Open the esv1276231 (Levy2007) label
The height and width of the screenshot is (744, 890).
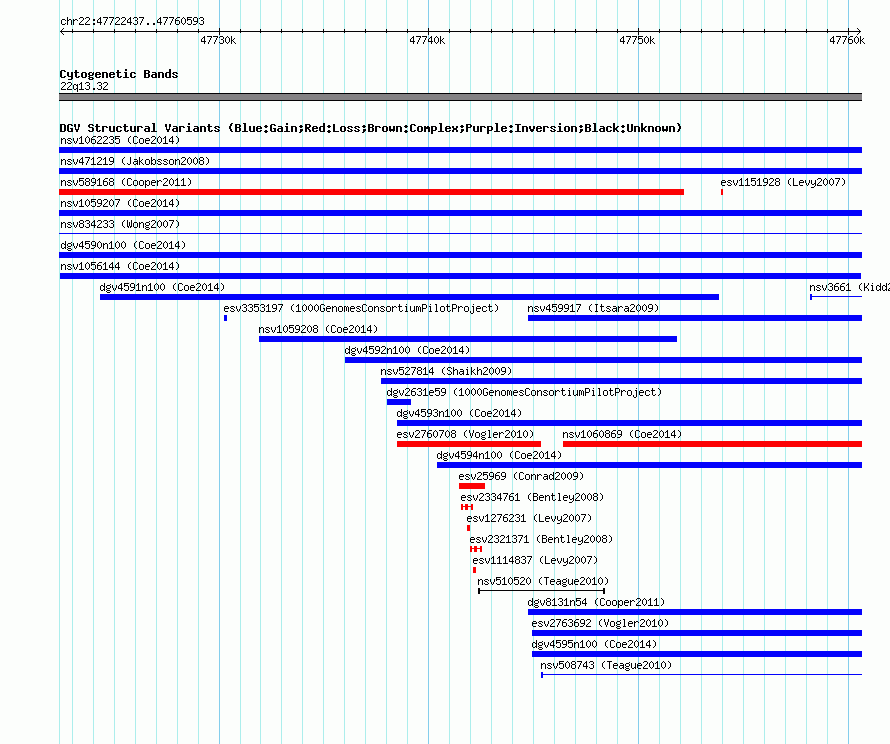529,518
